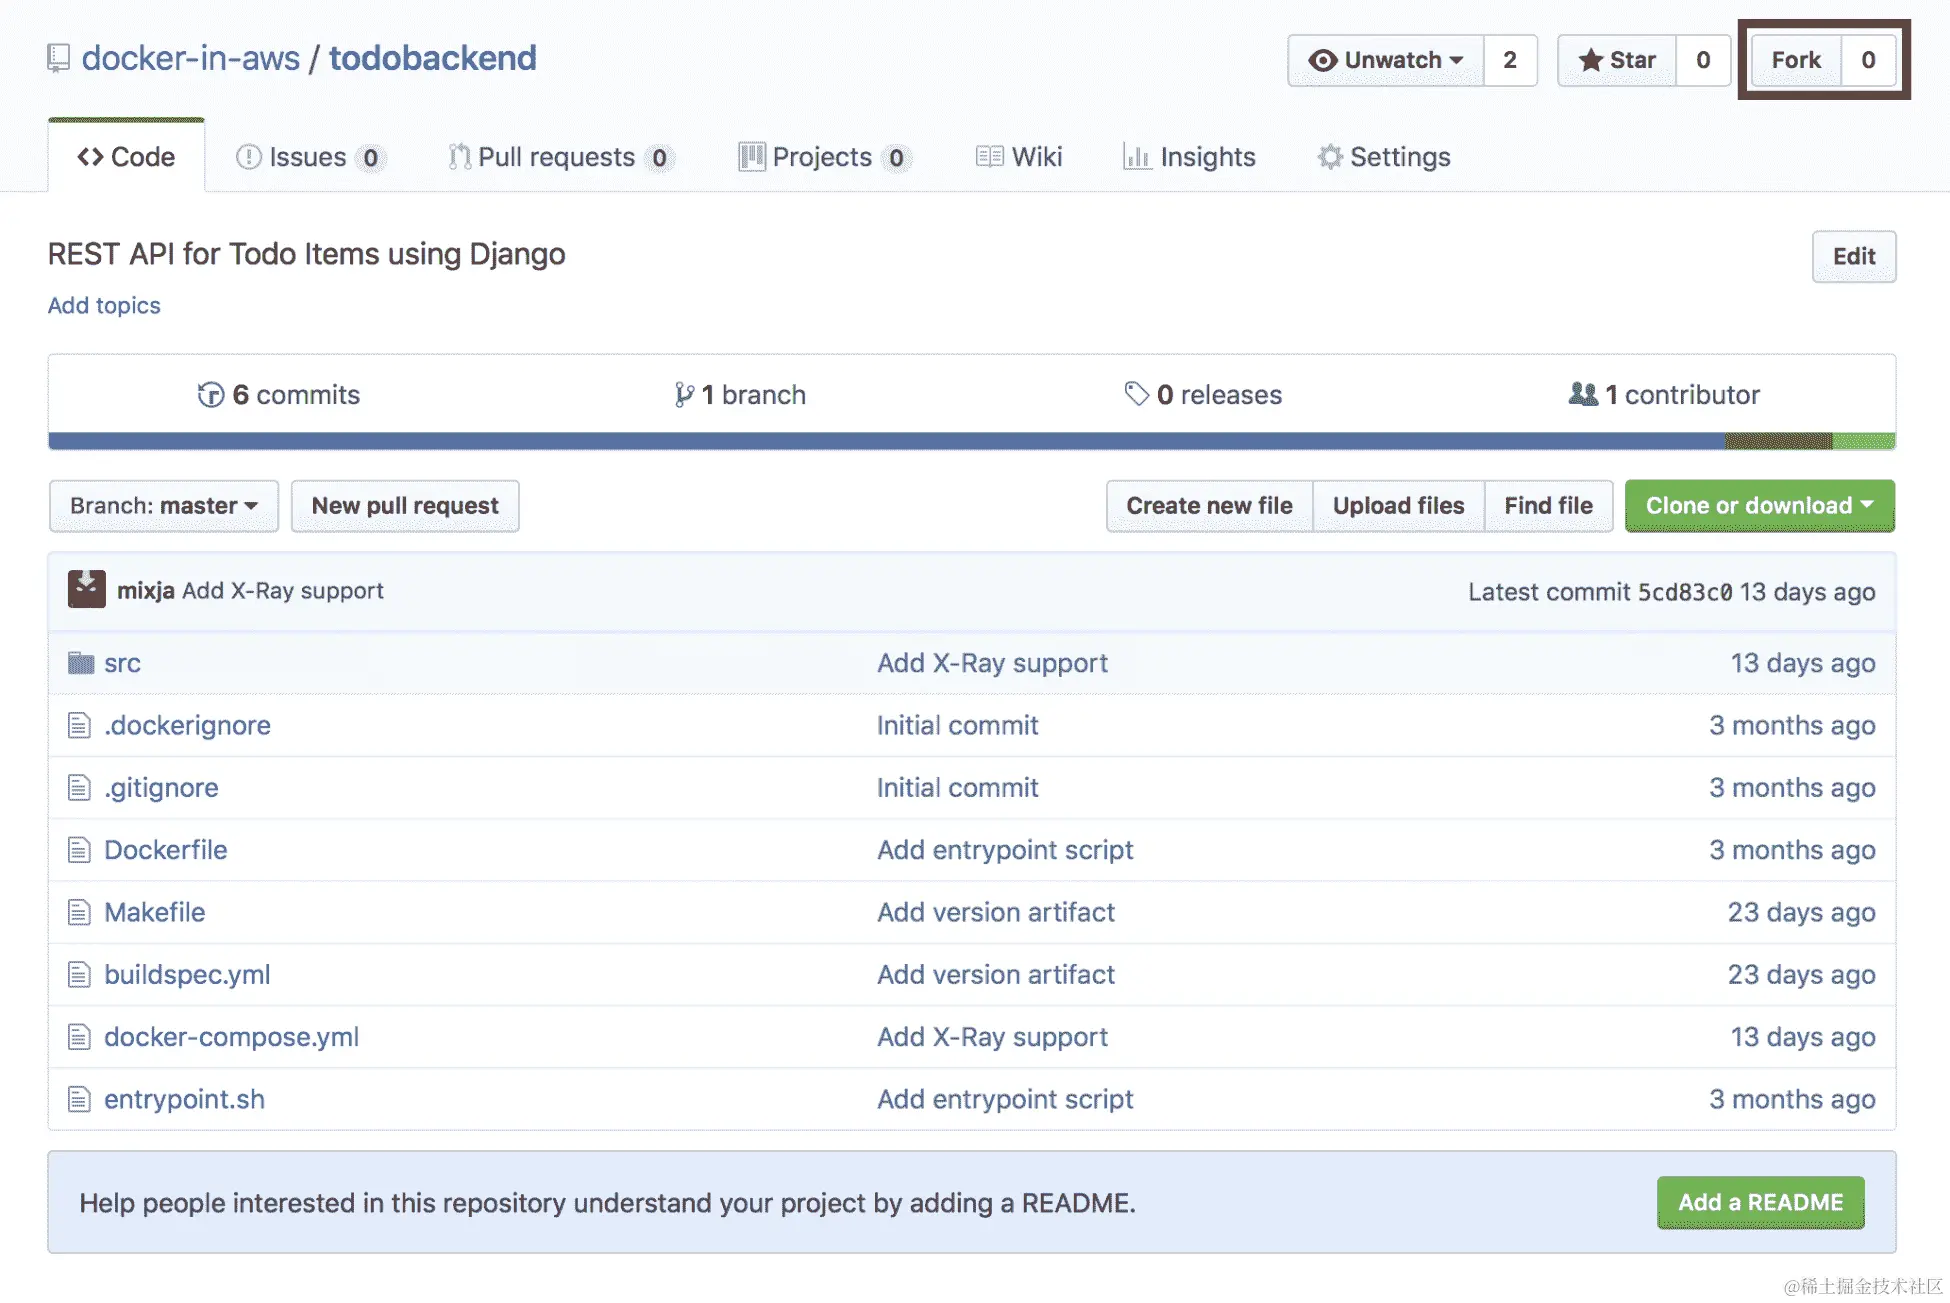The height and width of the screenshot is (1303, 1950).
Task: Click the New pull request button
Action: [x=405, y=506]
